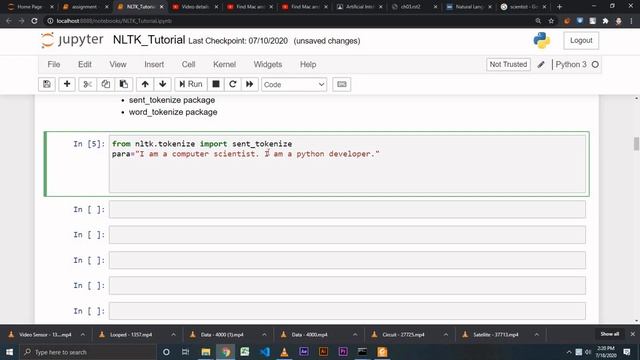
Task: Reload the page with the refresh icon
Action: (34, 21)
